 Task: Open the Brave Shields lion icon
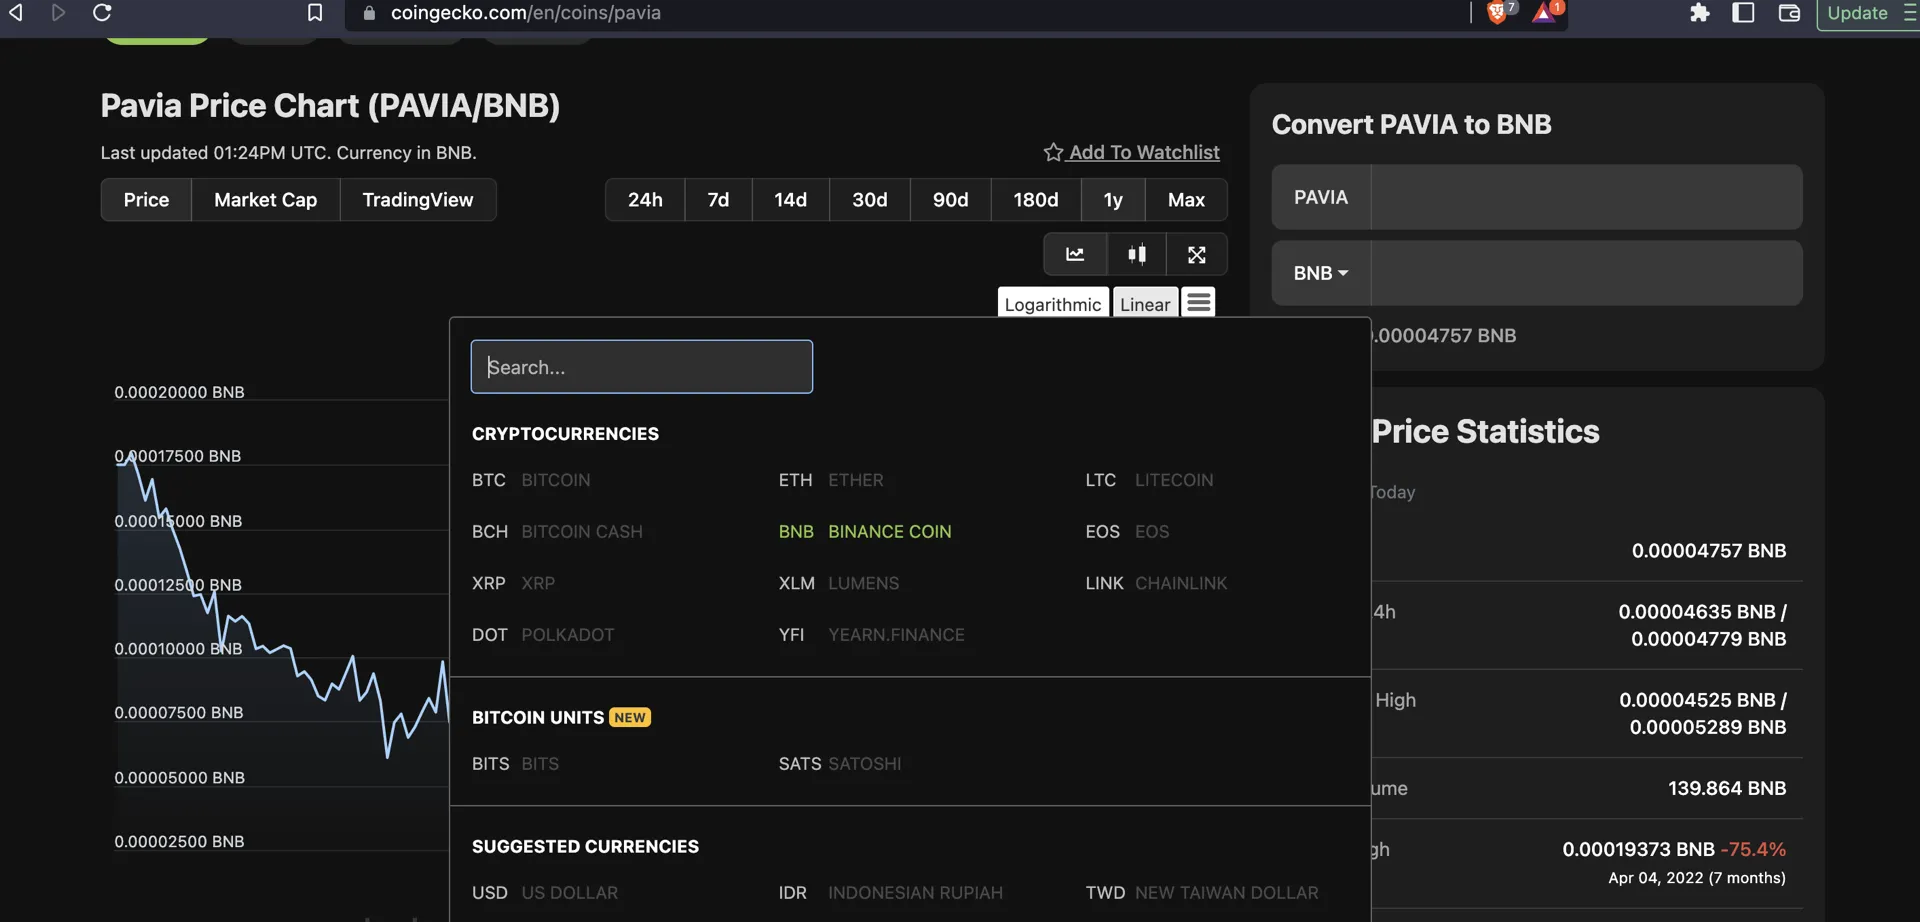pos(1498,12)
